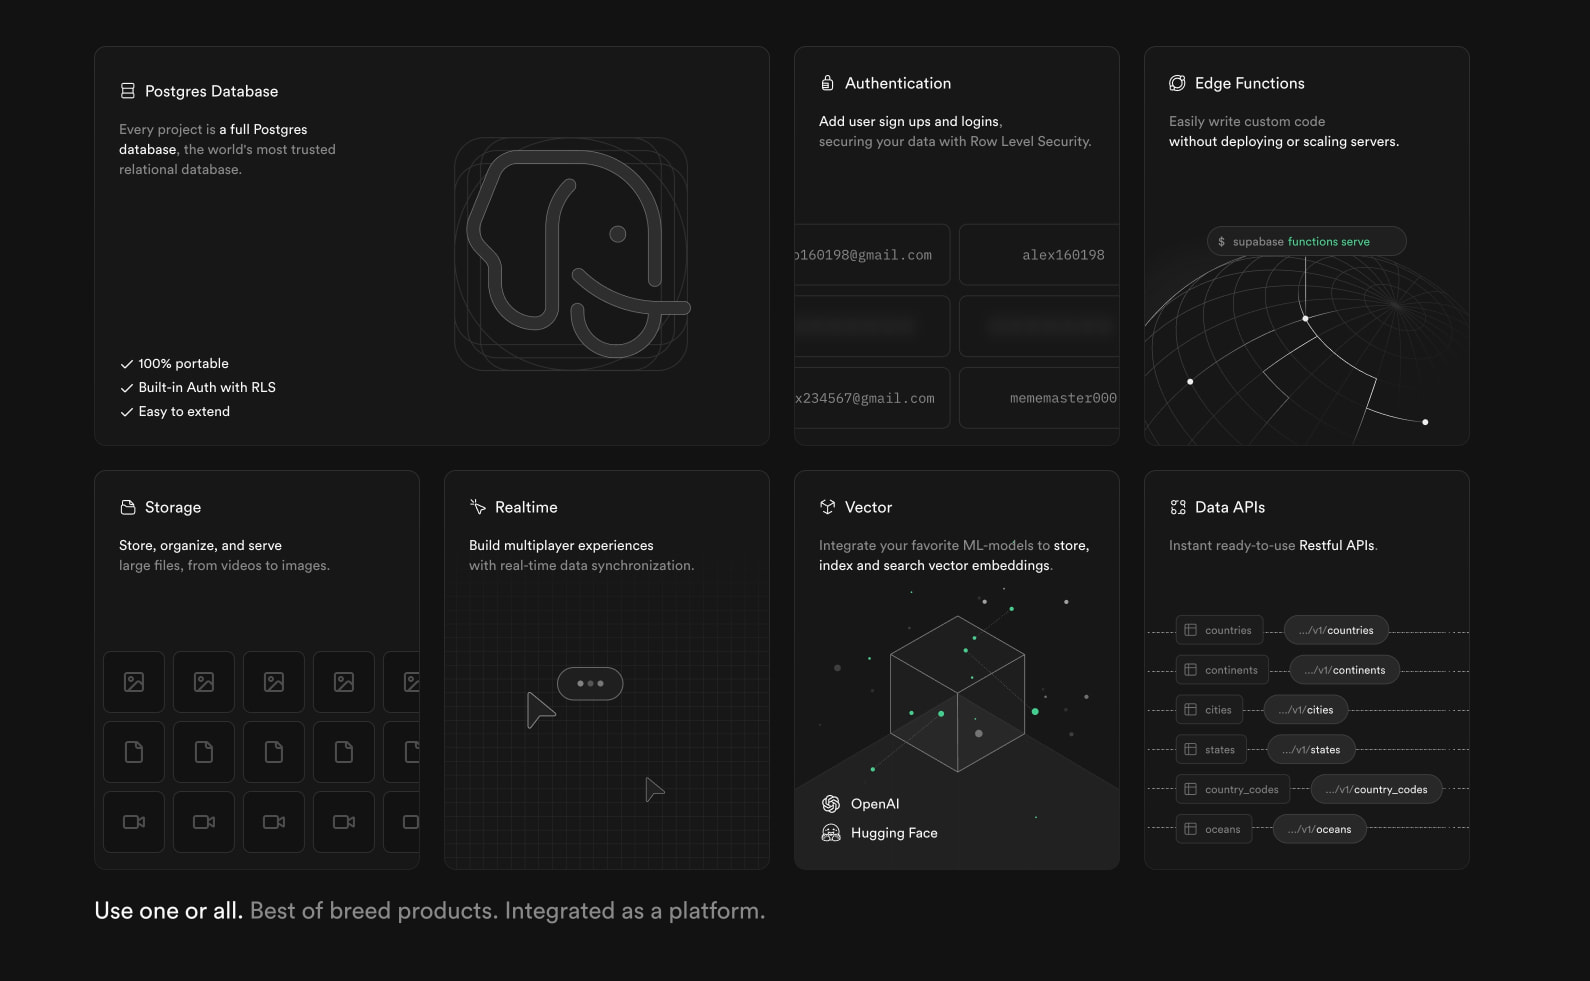Click the table icon beside states
The width and height of the screenshot is (1590, 981).
[1190, 749]
